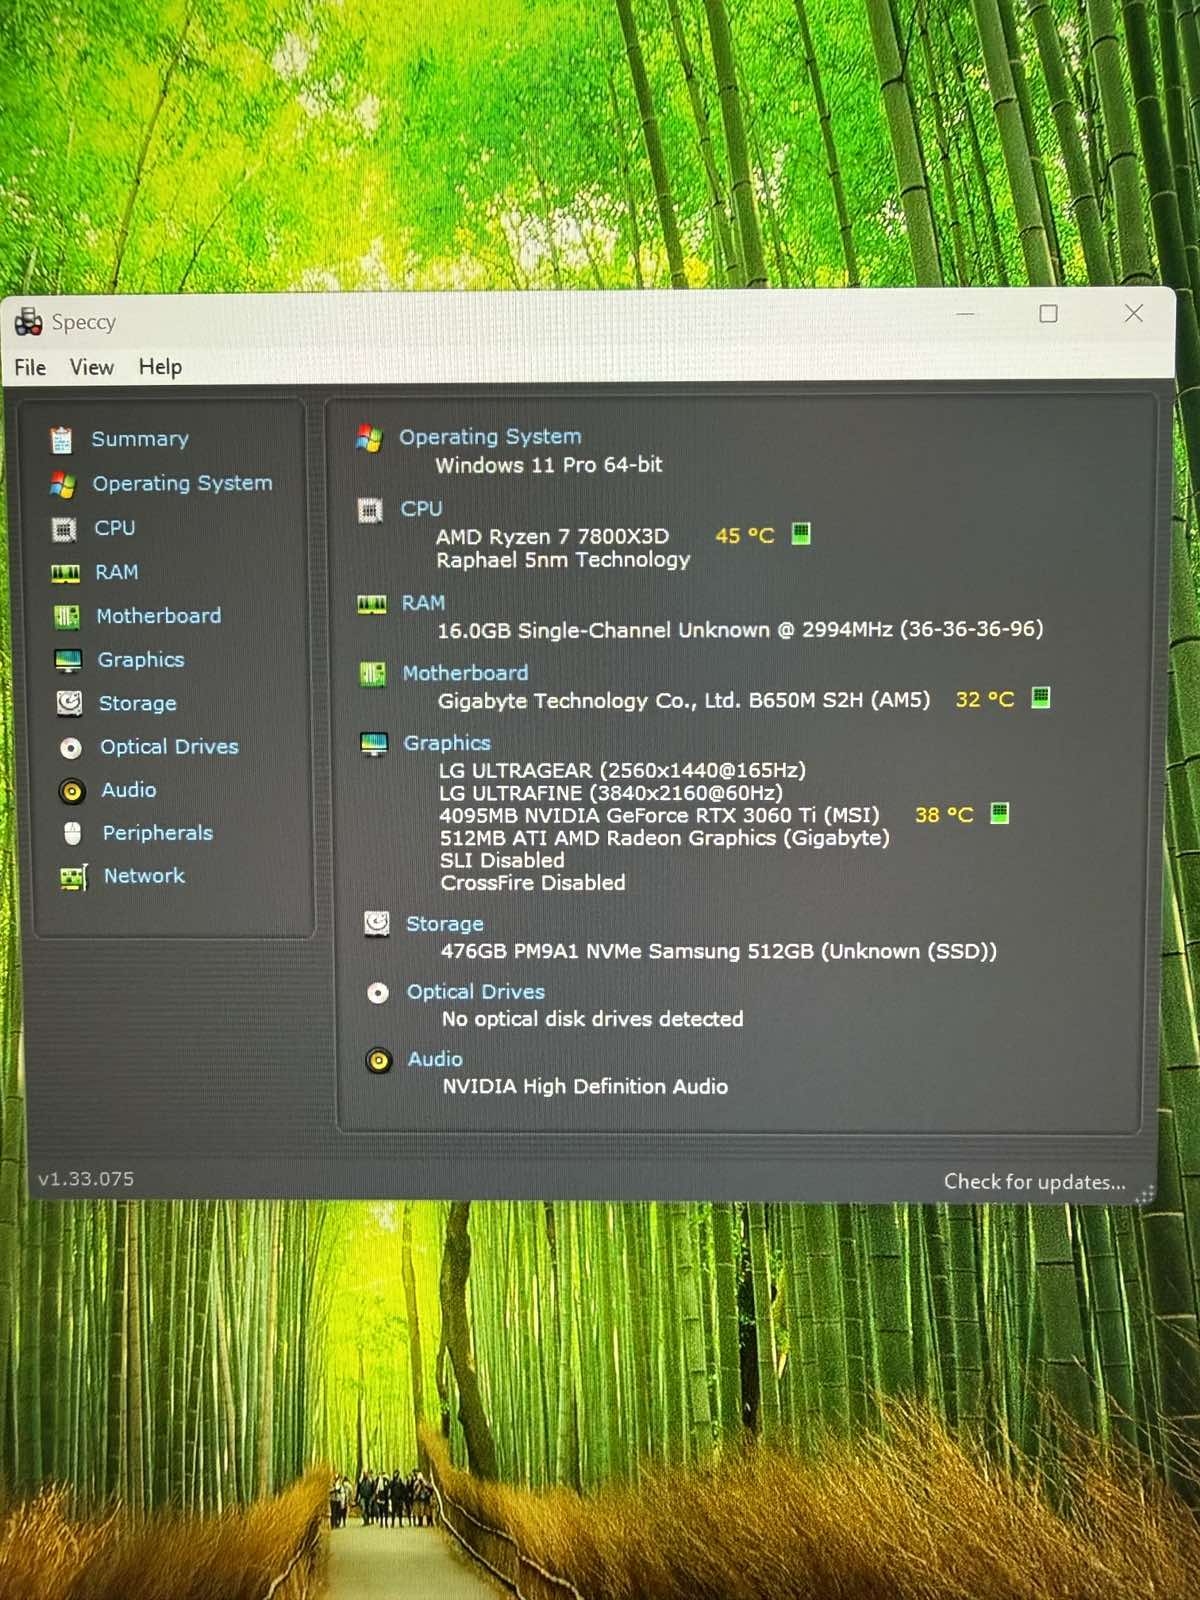Open the Graphics heading link in summary

[447, 743]
